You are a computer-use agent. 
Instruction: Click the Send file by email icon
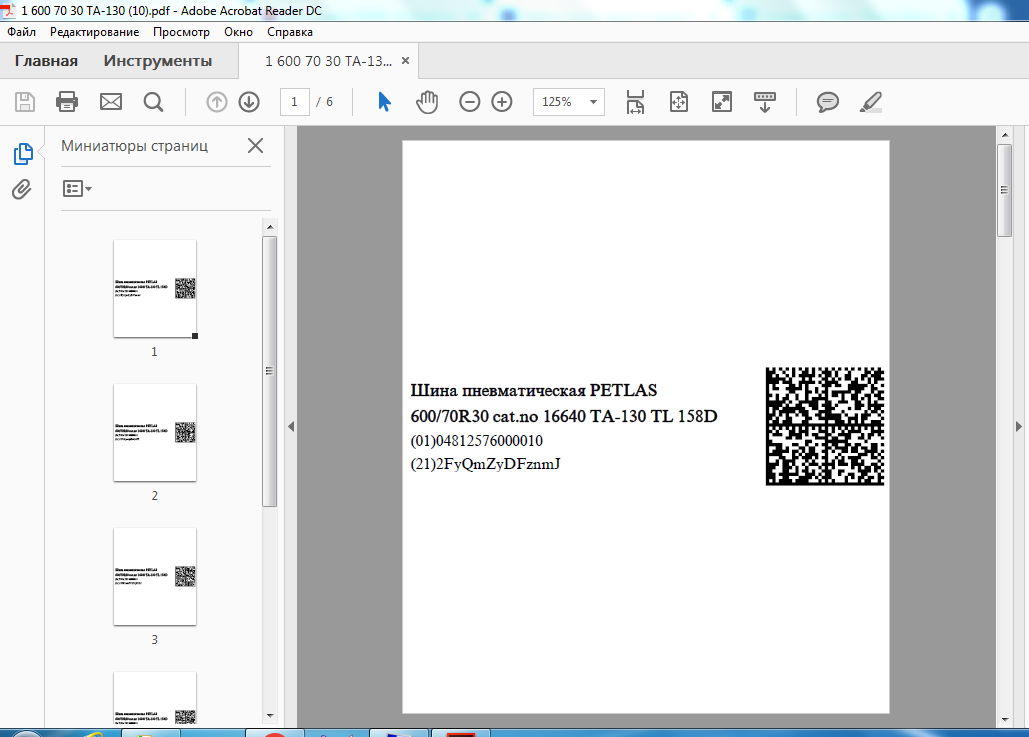pyautogui.click(x=110, y=102)
